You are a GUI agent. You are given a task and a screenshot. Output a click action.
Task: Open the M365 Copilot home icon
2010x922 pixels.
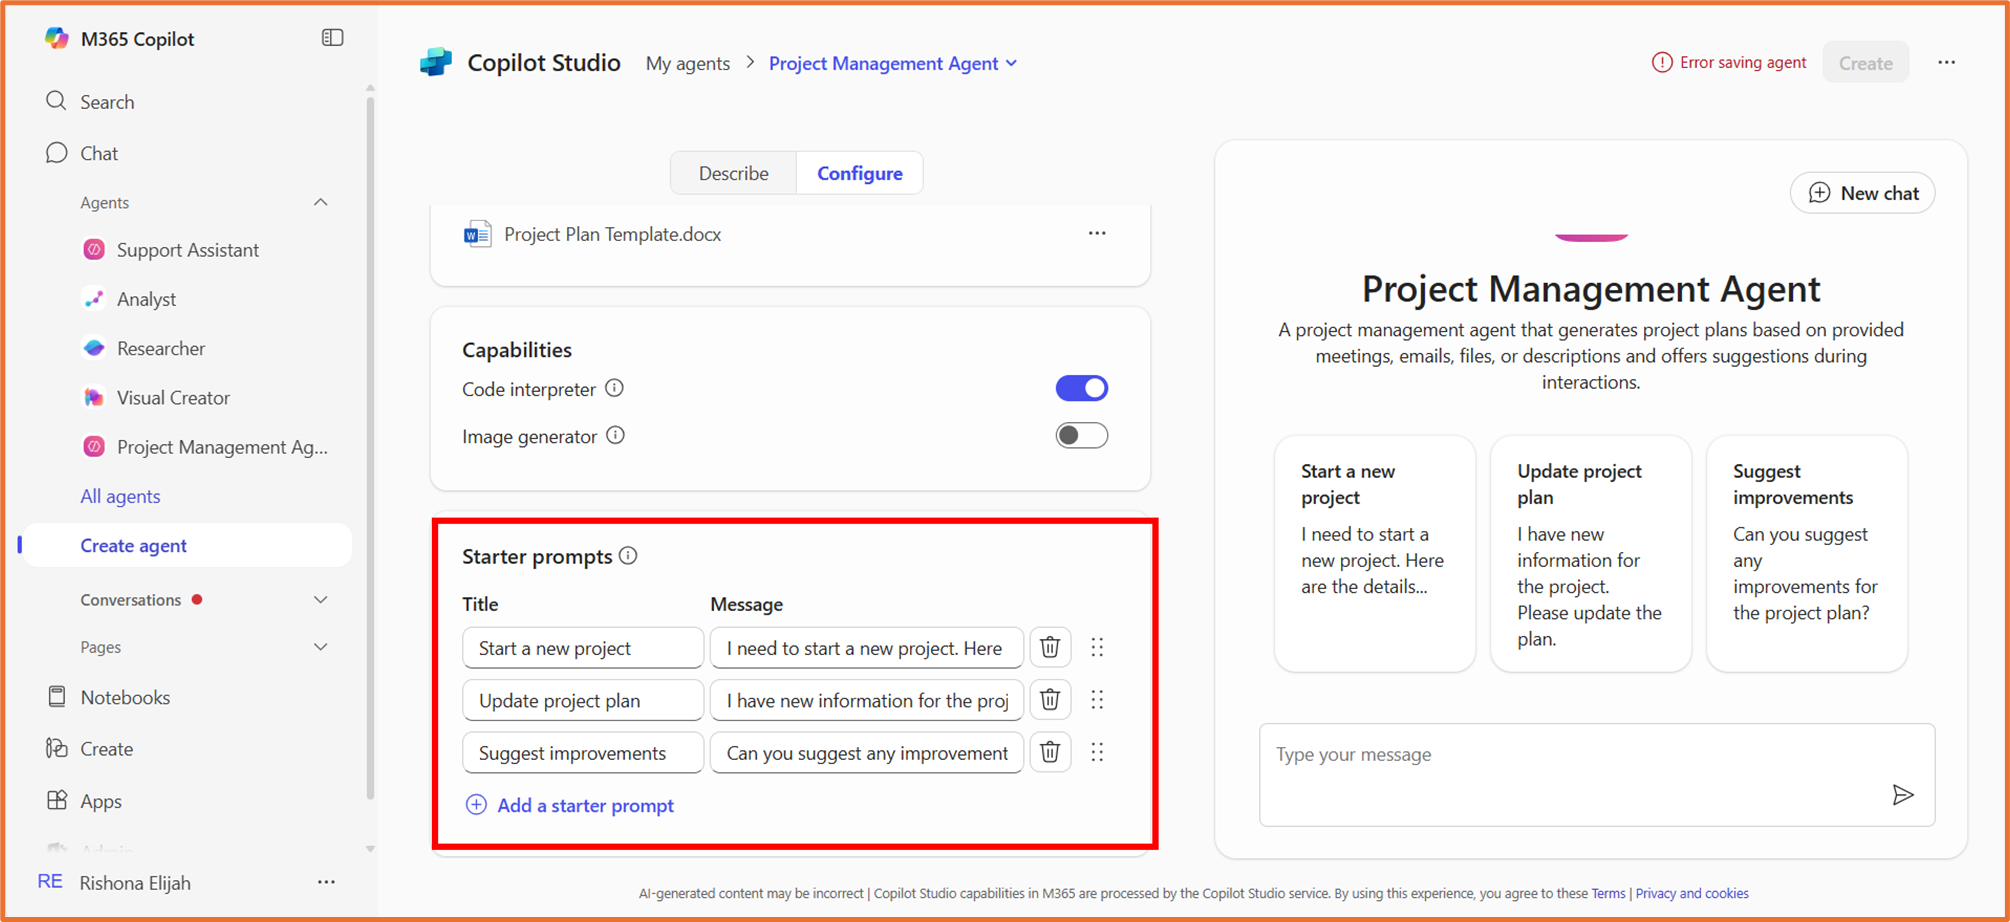click(57, 38)
